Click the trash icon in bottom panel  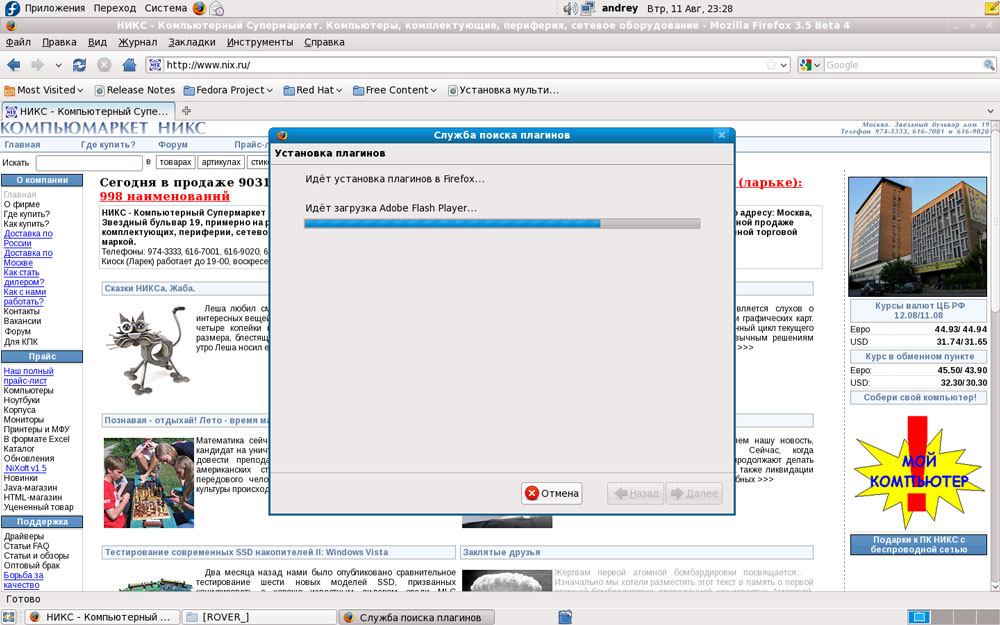(x=565, y=617)
